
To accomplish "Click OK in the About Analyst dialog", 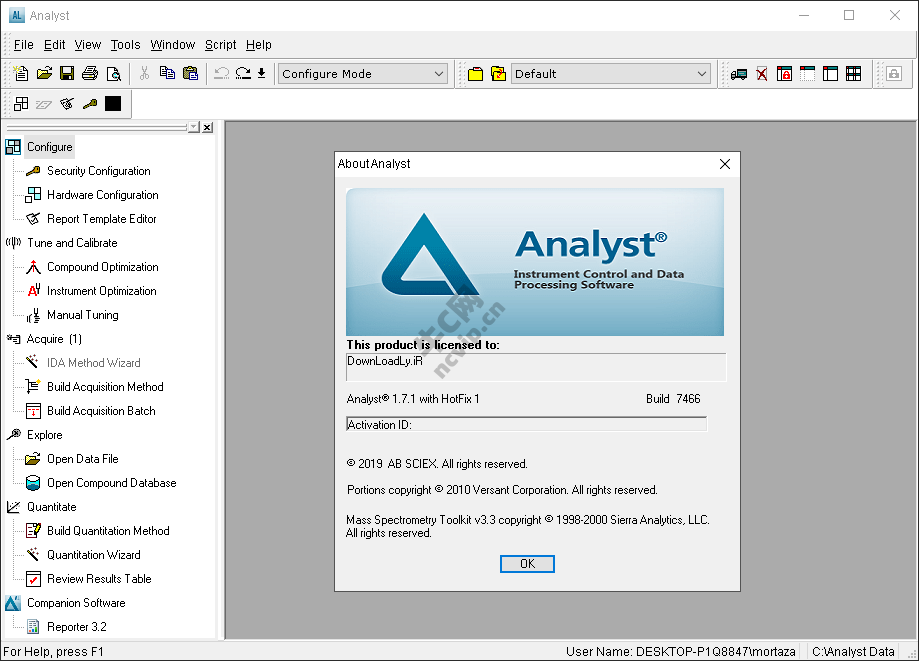I will tap(527, 564).
